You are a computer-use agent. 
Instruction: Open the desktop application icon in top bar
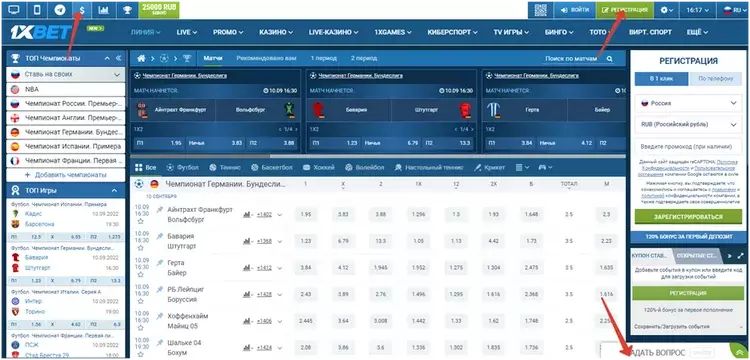click(14, 10)
